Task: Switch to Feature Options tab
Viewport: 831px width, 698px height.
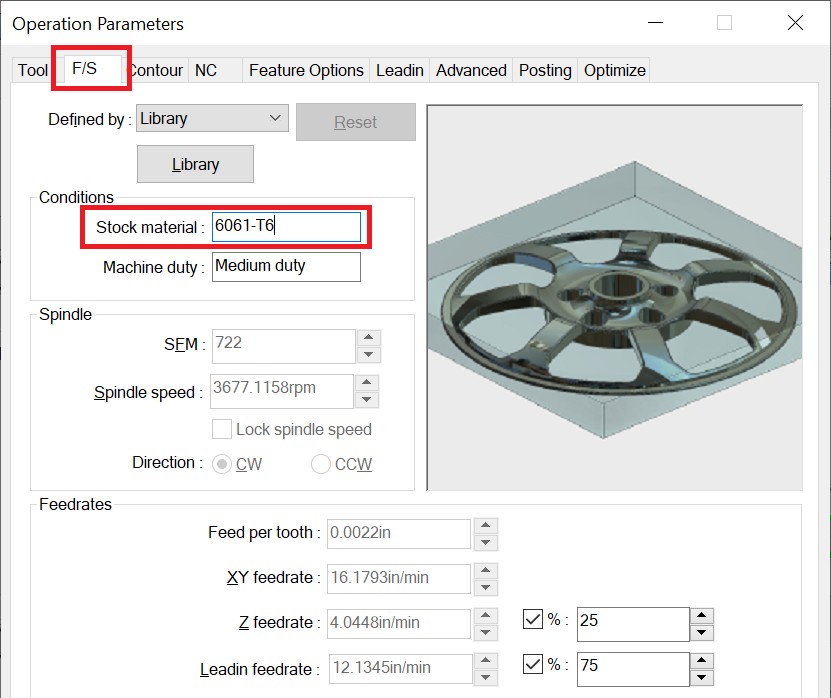Action: [x=306, y=70]
